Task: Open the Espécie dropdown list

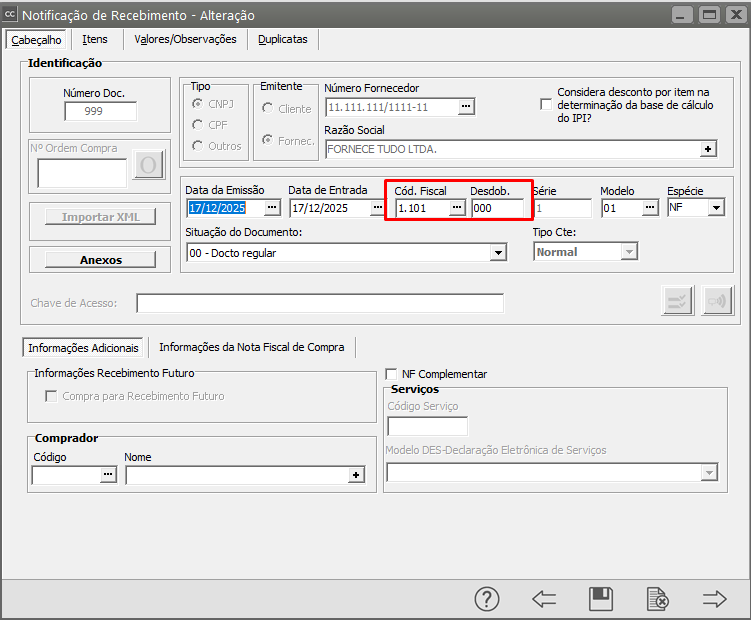Action: (717, 208)
